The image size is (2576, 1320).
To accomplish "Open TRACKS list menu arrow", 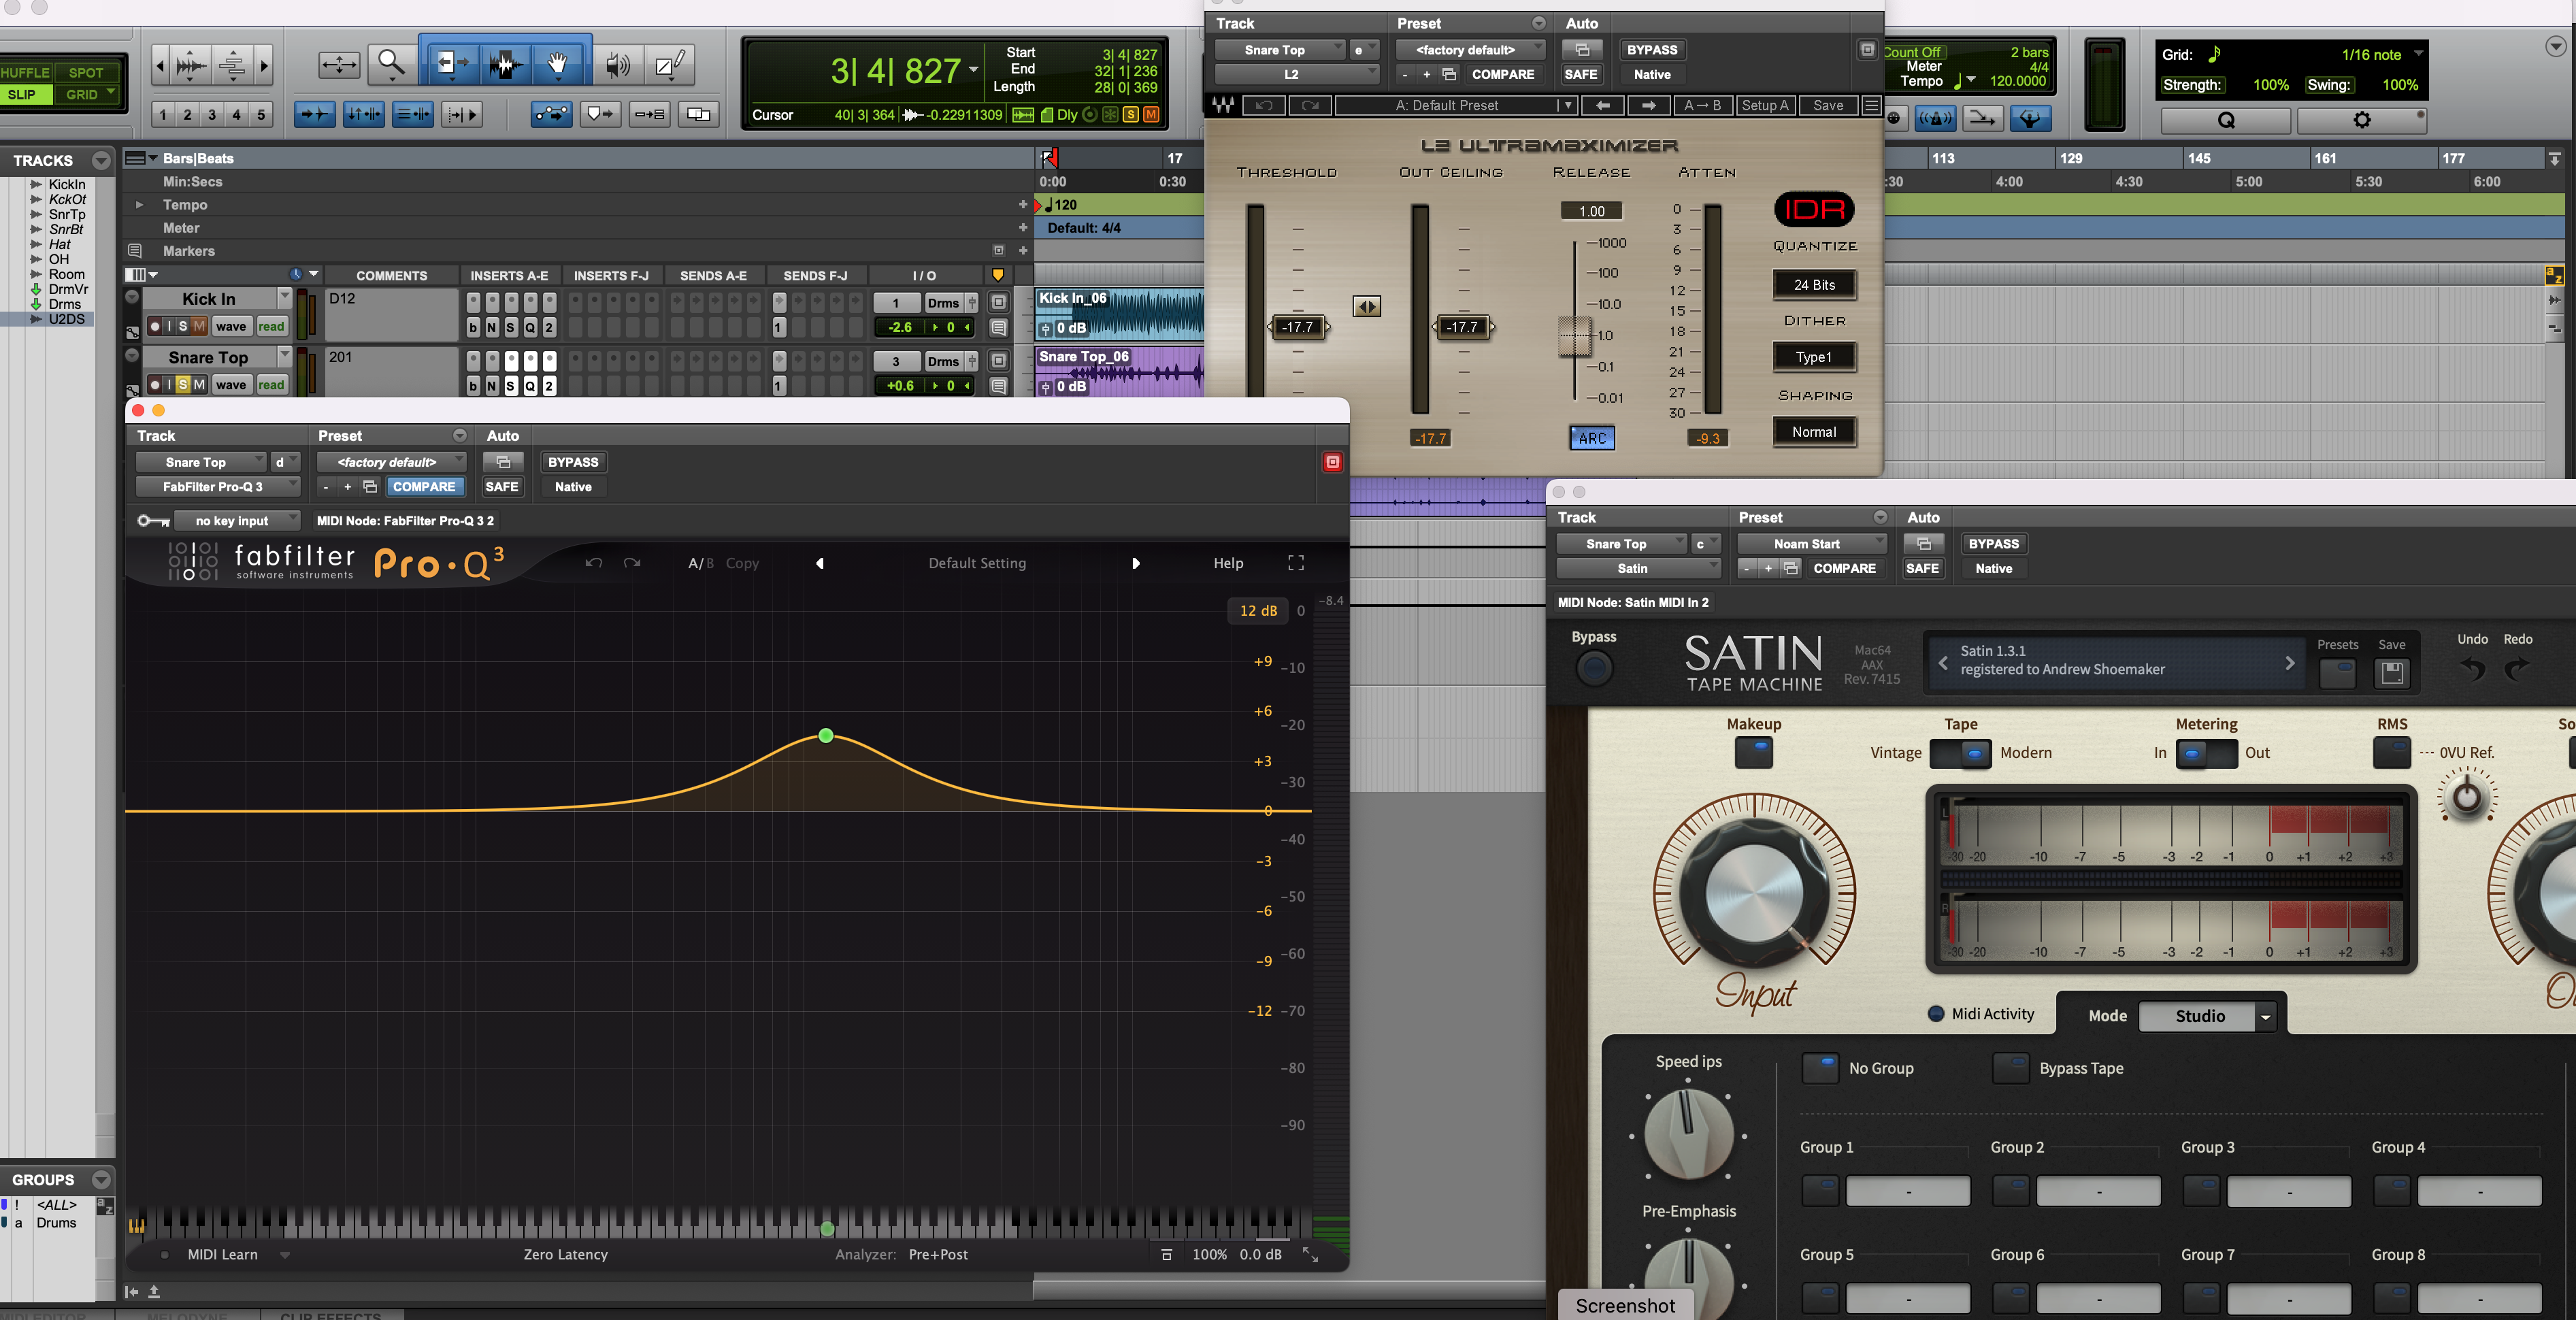I will coord(101,160).
